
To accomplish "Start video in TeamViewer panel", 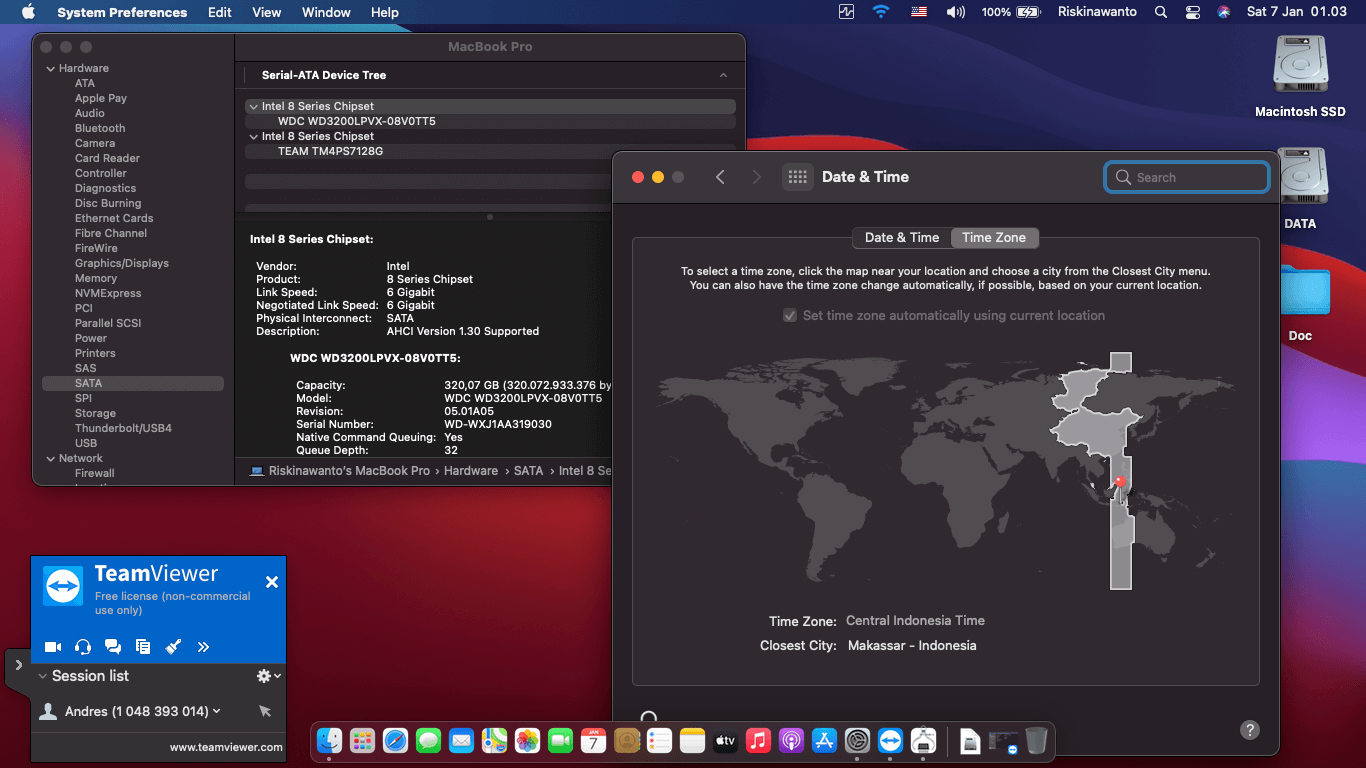I will tap(53, 647).
